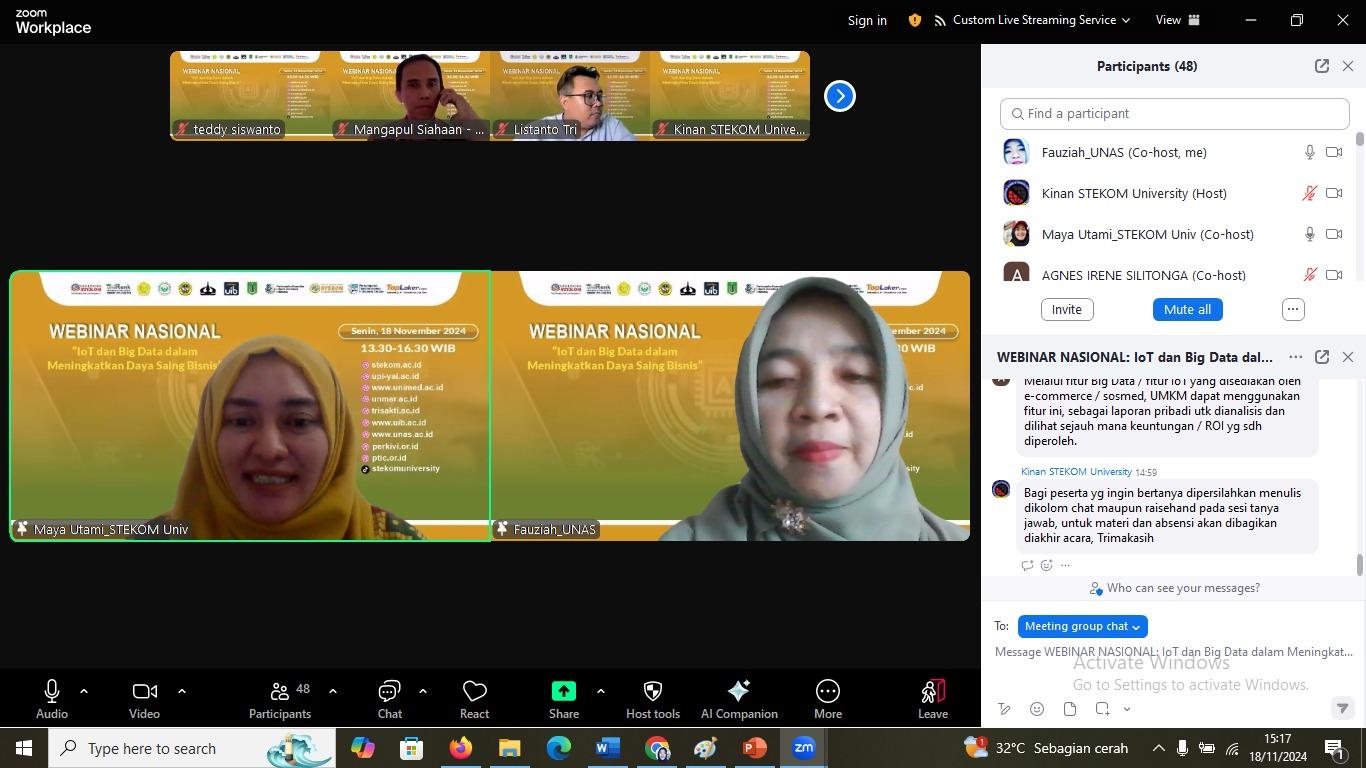
Task: Launch AI Companion
Action: 739,699
